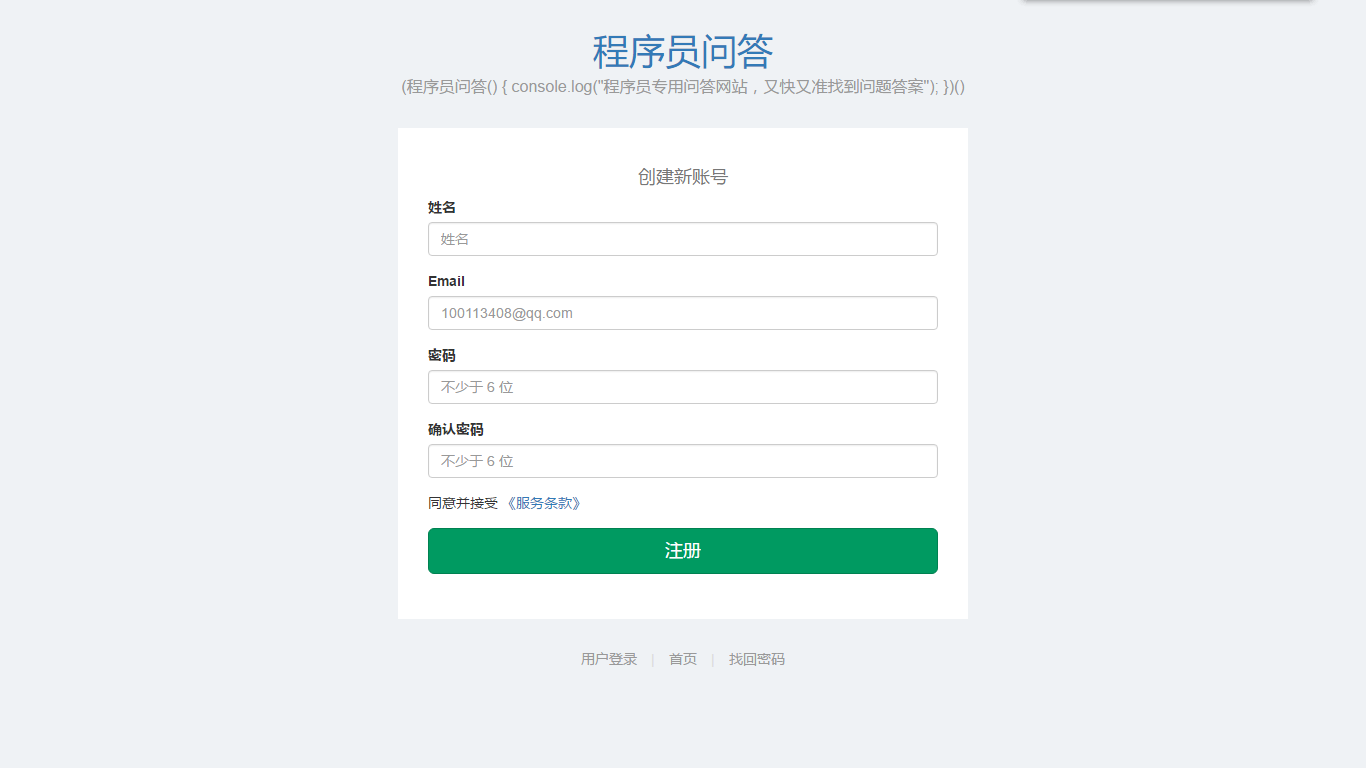The image size is (1366, 768).
Task: Open the 《服务条款》 terms of service link
Action: (x=543, y=503)
